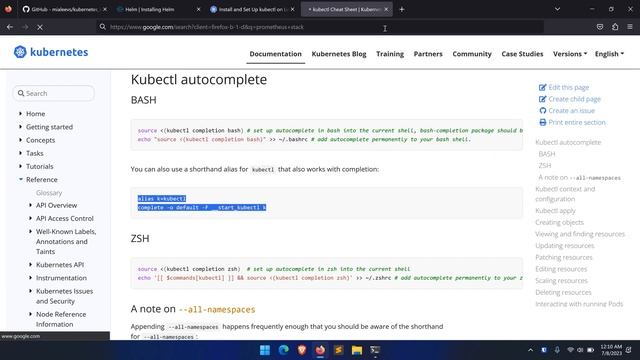Open a new browser tab
This screenshot has height=360, width=640.
point(402,9)
